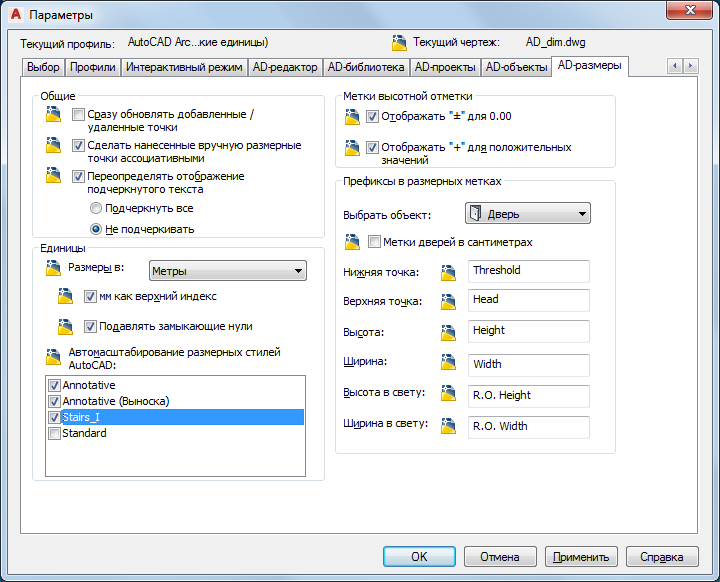Screen dimensions: 720x582
Task: Open 'Интерактивный режим' tab
Action: click(184, 68)
